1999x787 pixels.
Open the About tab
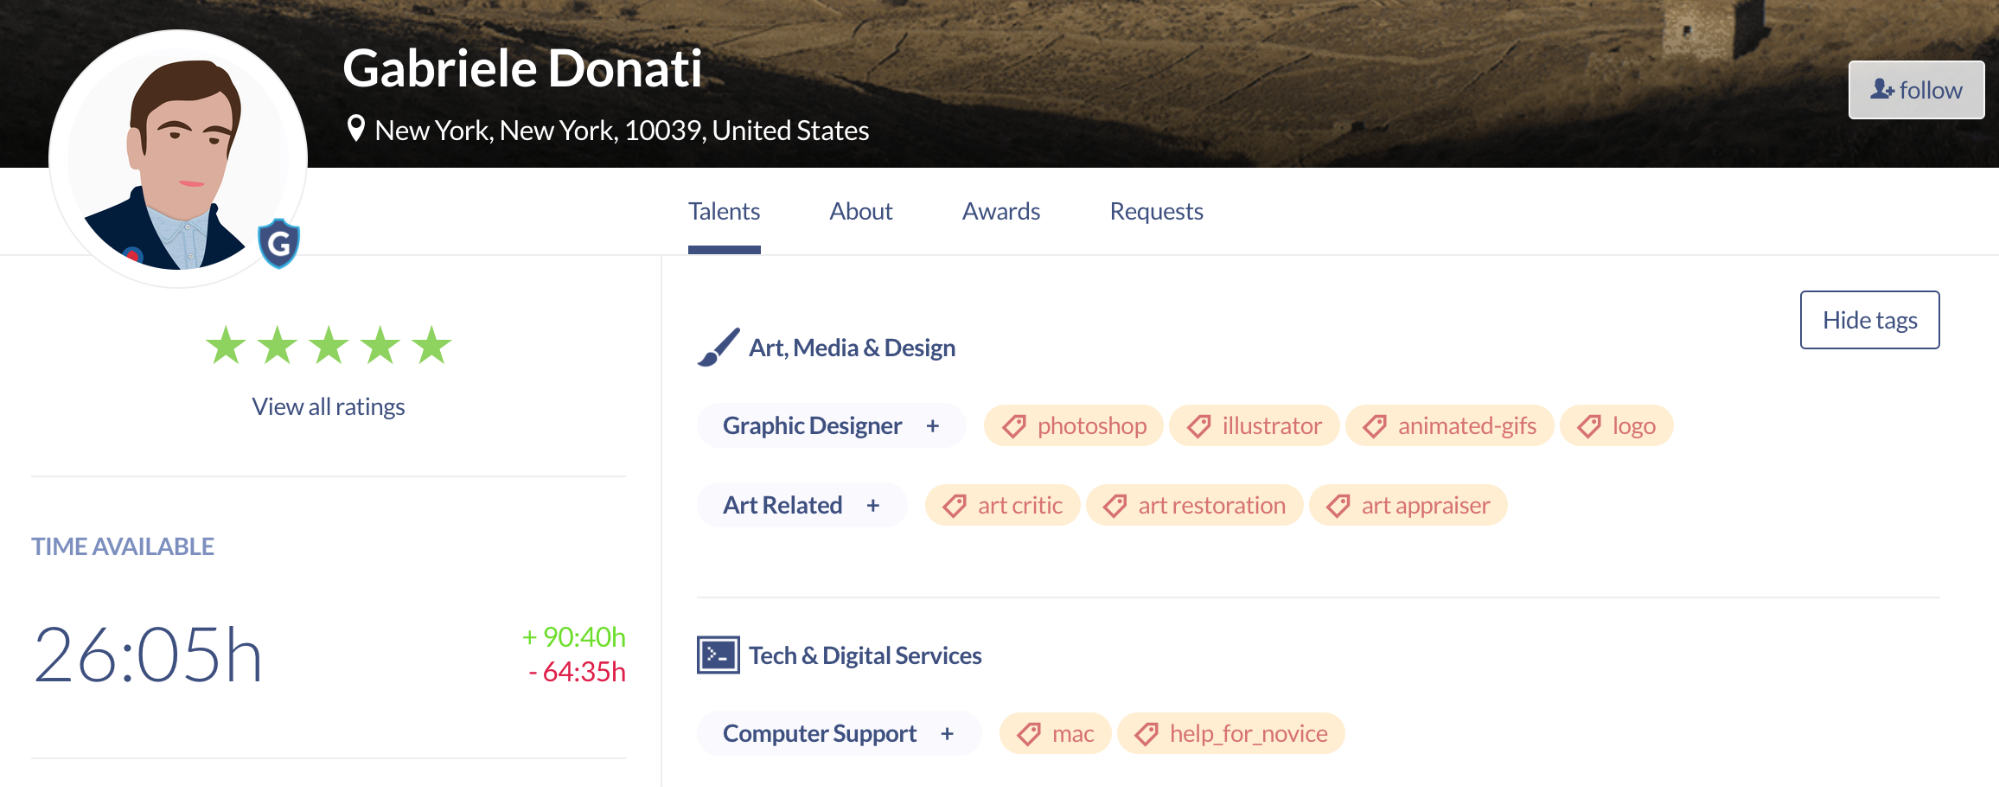tap(861, 211)
